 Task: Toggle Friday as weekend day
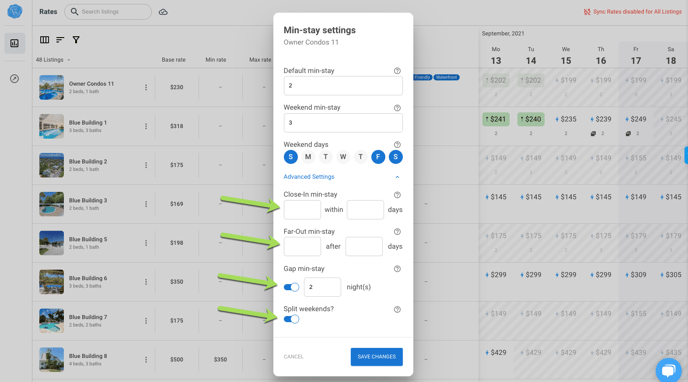(378, 157)
